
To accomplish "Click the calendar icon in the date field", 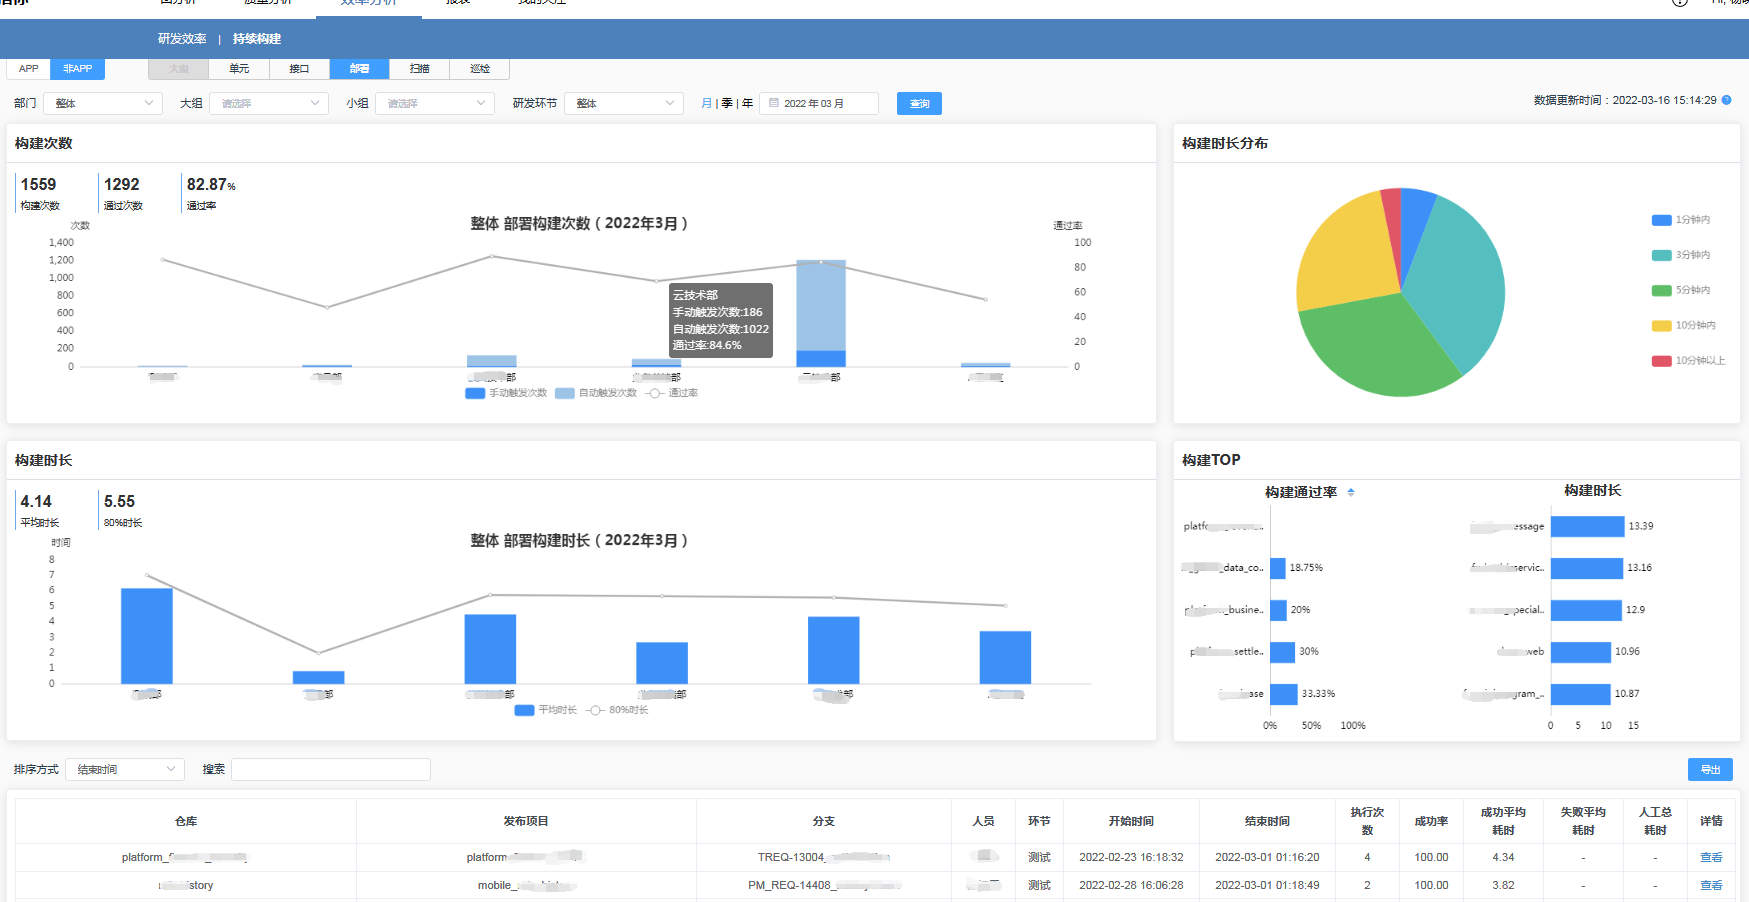I will pyautogui.click(x=774, y=103).
